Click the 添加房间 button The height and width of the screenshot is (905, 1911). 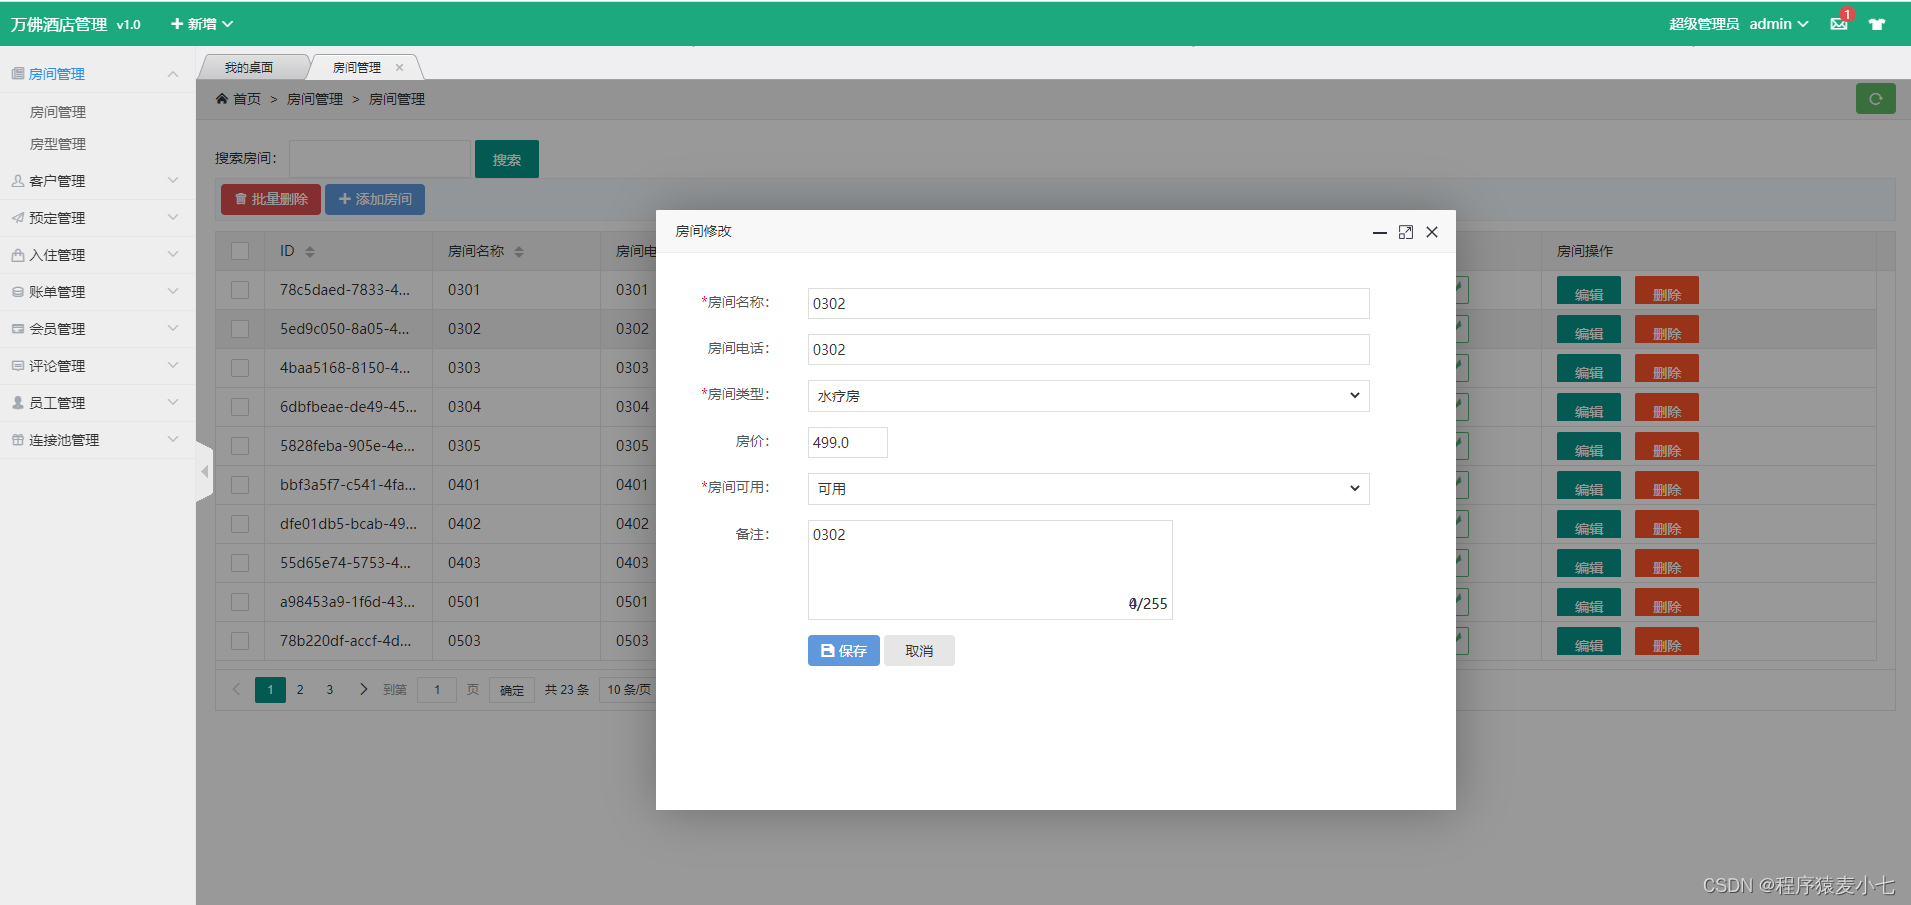[375, 199]
